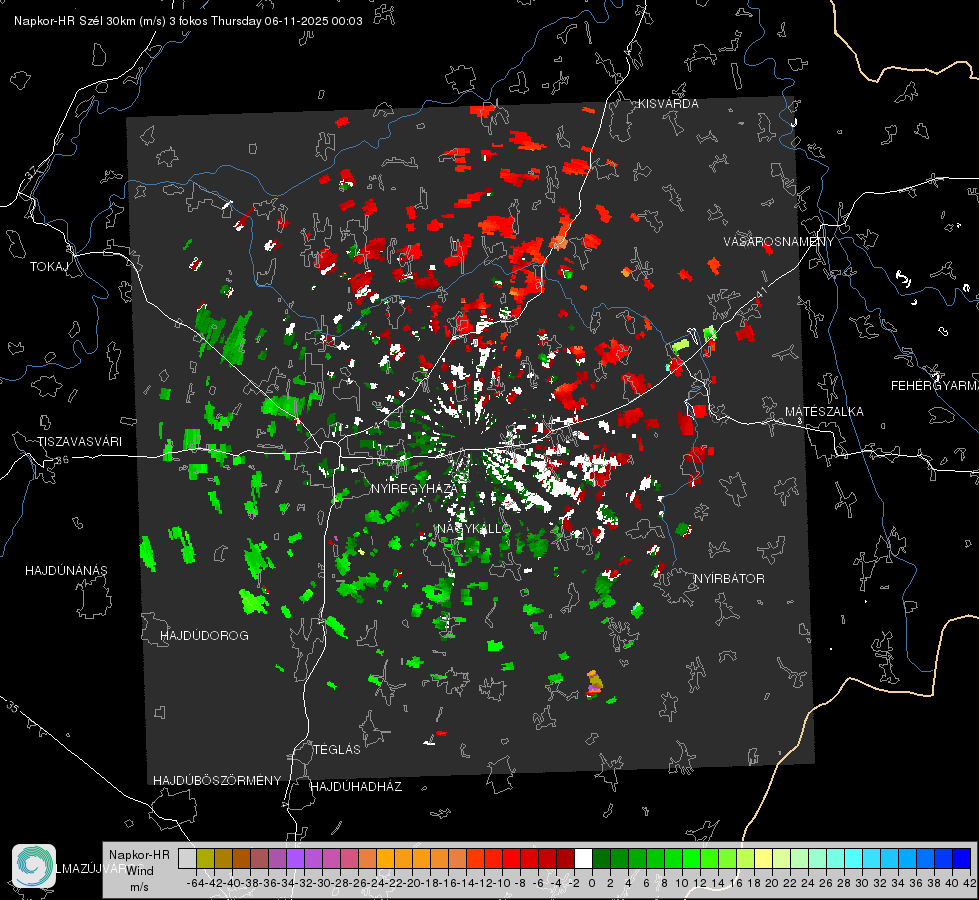This screenshot has height=900, width=979.
Task: Click the '42' value on the legend scale
Action: coord(970,883)
